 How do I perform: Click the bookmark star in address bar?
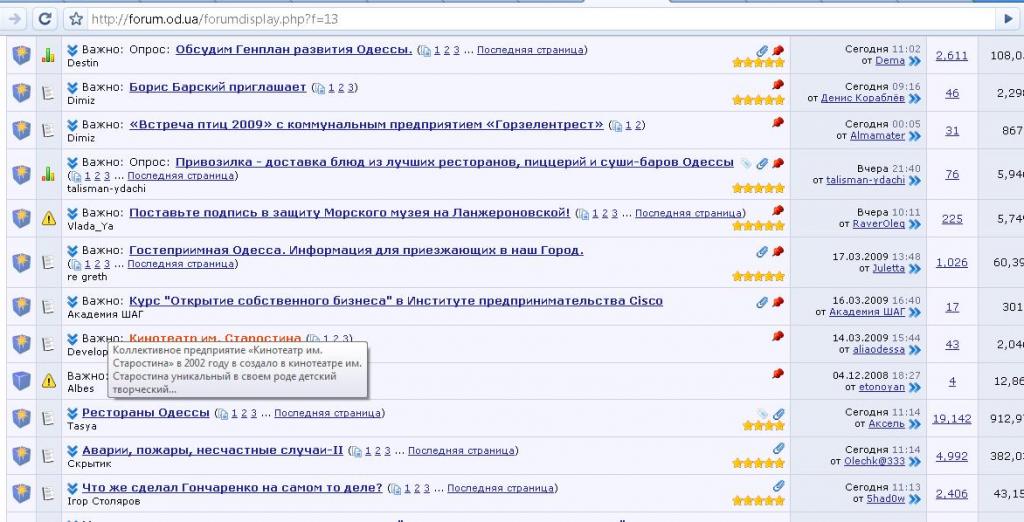tap(77, 18)
